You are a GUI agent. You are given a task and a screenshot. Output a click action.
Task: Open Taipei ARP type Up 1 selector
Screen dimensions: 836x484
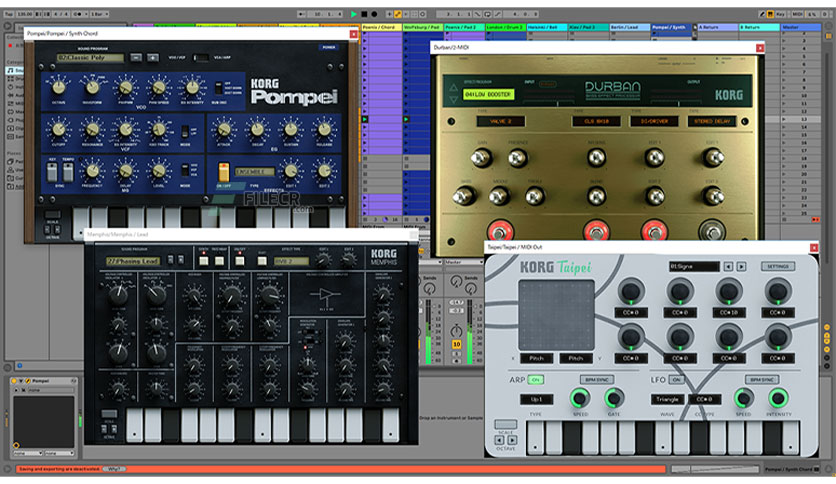click(536, 399)
